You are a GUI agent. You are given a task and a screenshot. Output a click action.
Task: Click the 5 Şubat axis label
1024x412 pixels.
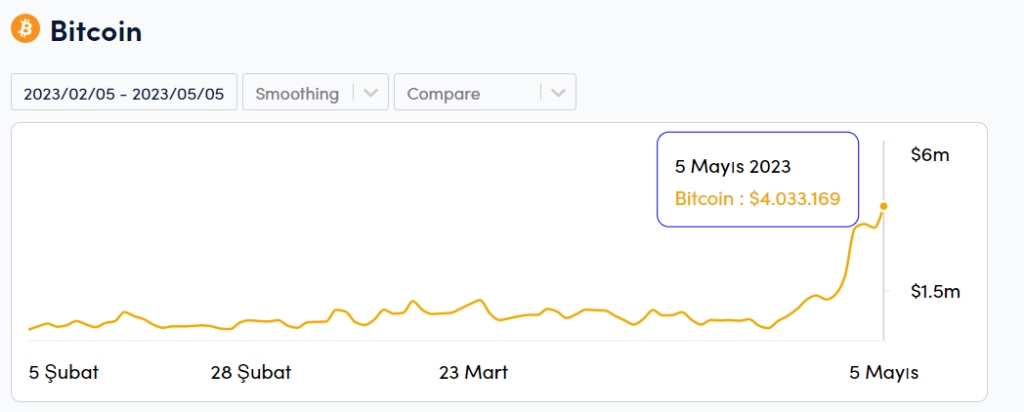[x=64, y=373]
